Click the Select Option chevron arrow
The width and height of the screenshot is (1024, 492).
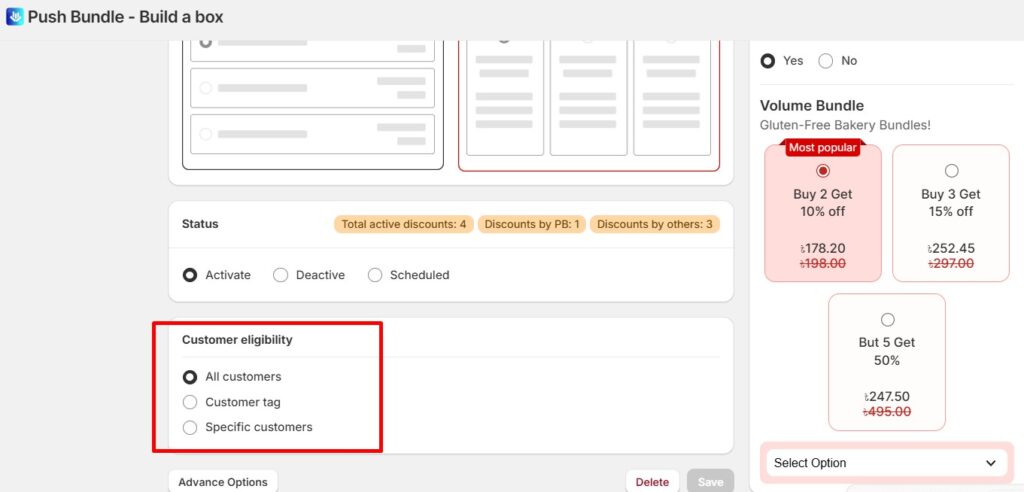click(991, 463)
